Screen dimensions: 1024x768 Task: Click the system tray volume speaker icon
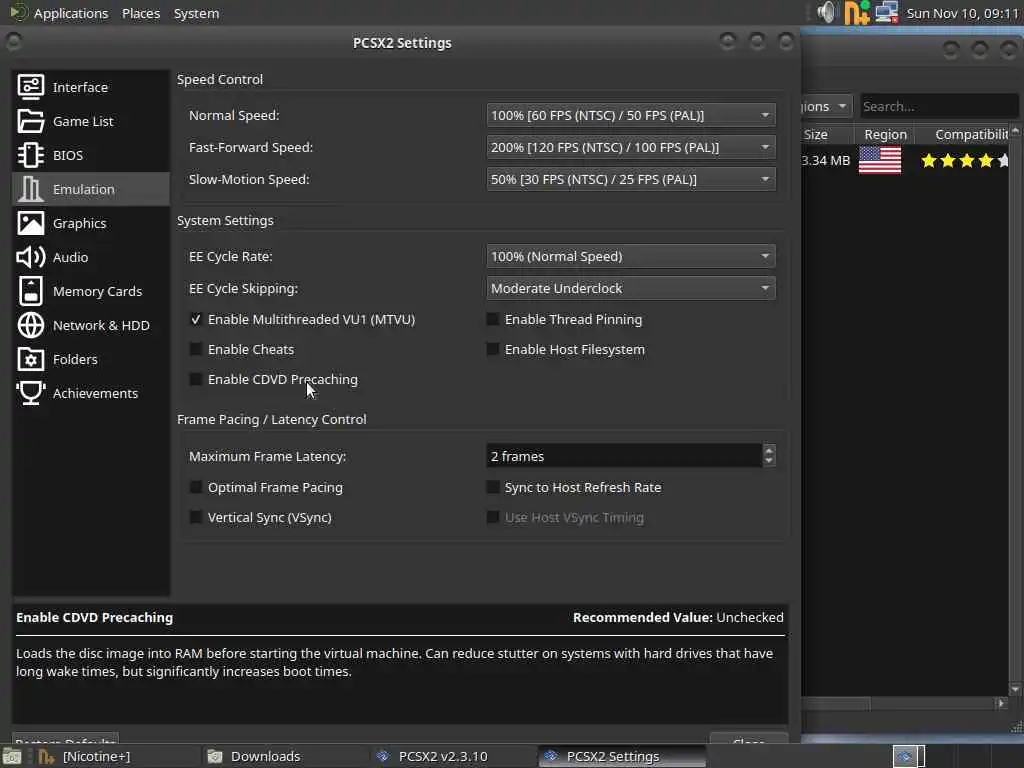point(827,12)
